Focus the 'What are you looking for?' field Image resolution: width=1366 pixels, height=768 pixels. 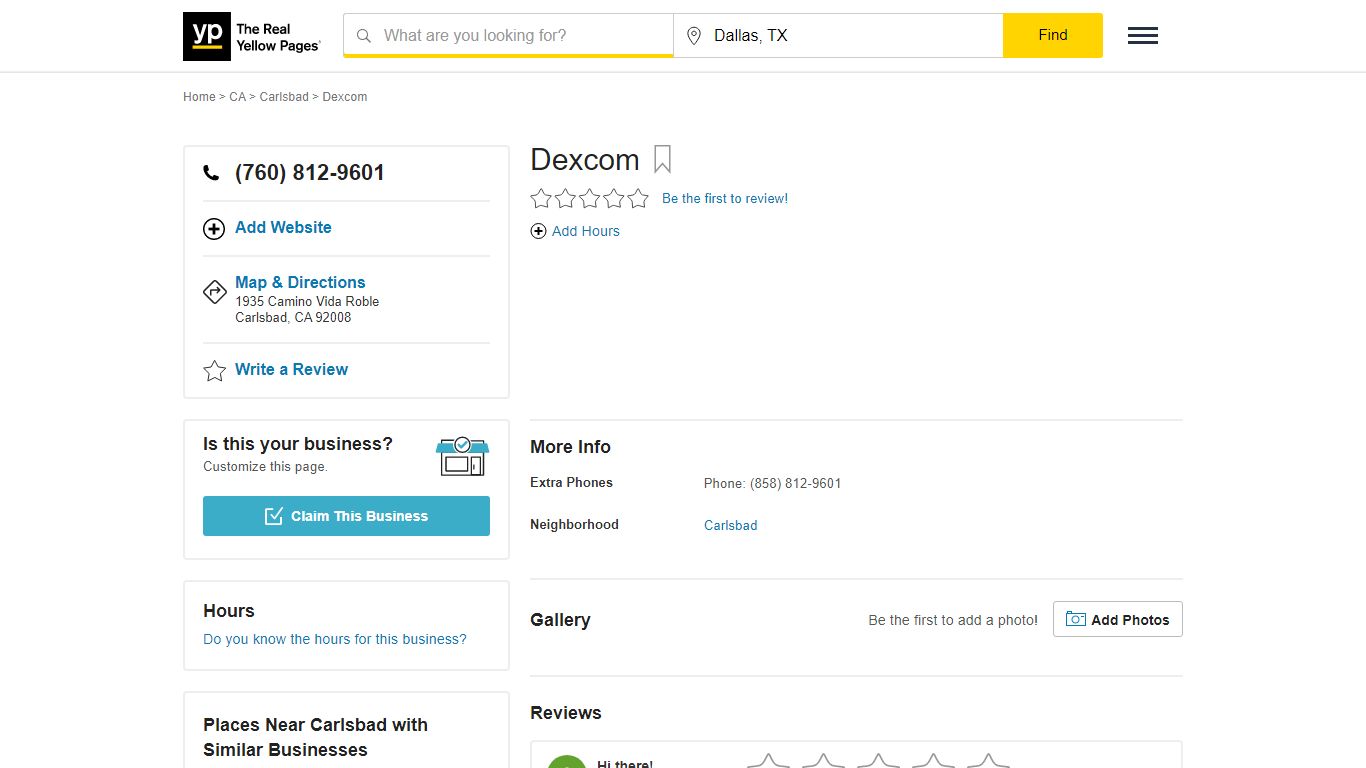[508, 35]
